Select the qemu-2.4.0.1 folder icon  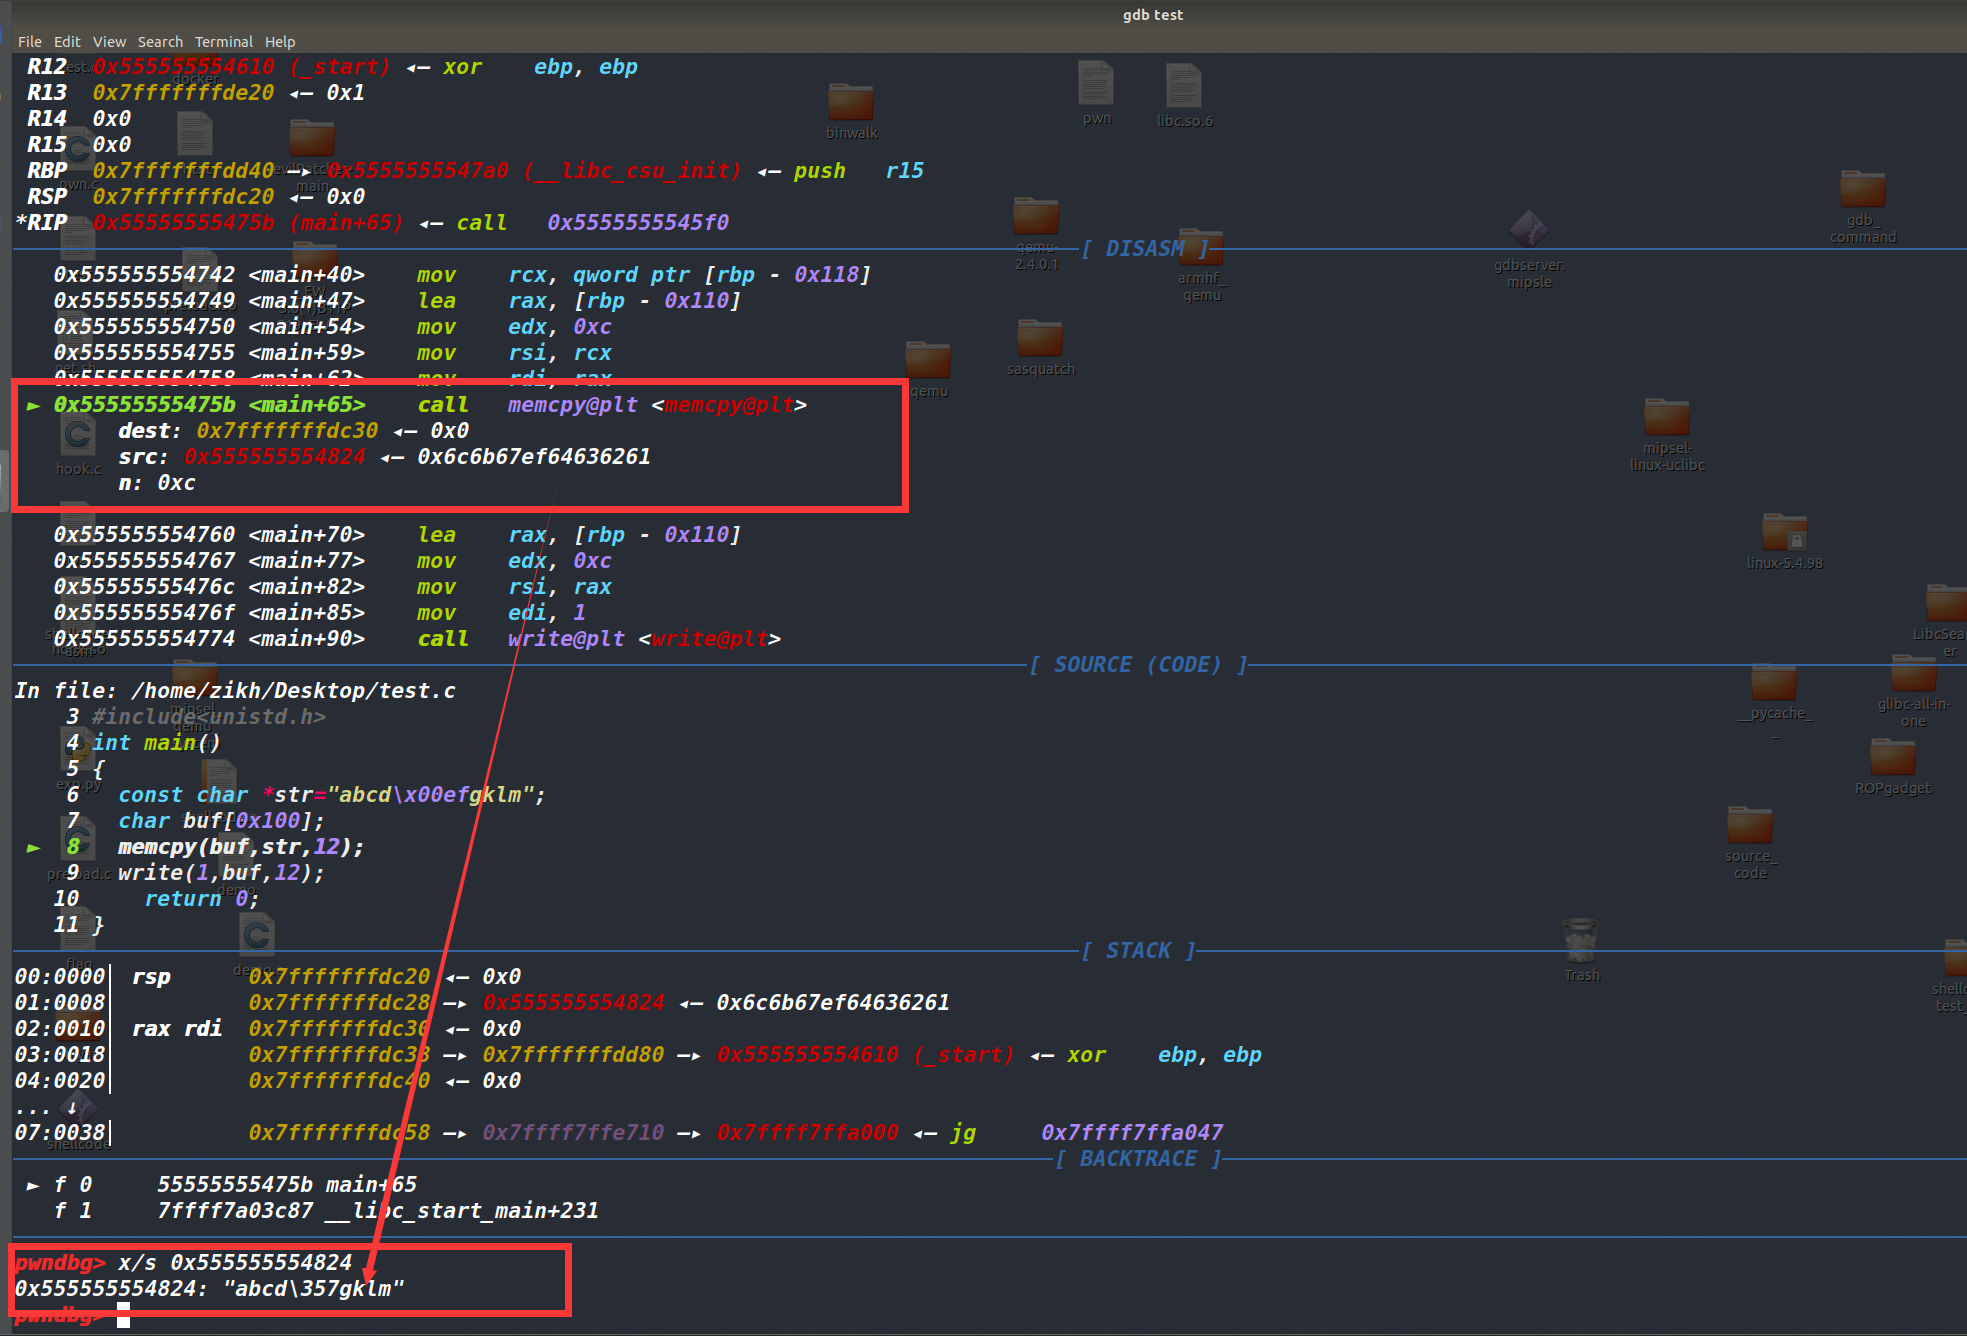[x=1036, y=233]
